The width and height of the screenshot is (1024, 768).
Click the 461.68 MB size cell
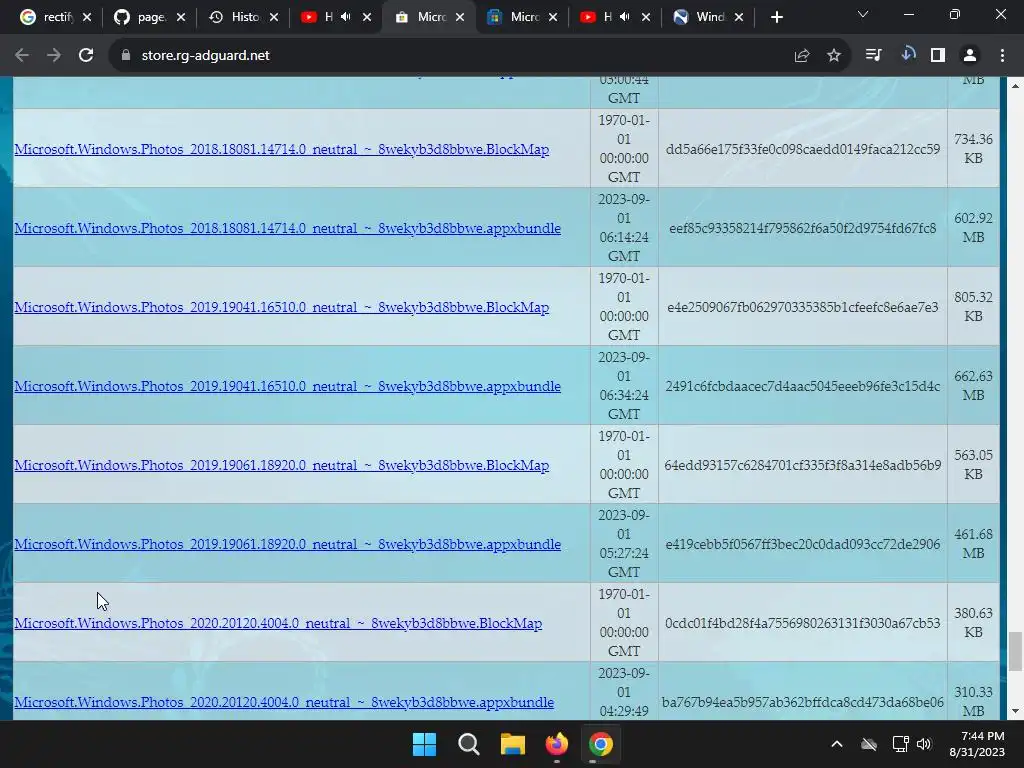(x=973, y=543)
